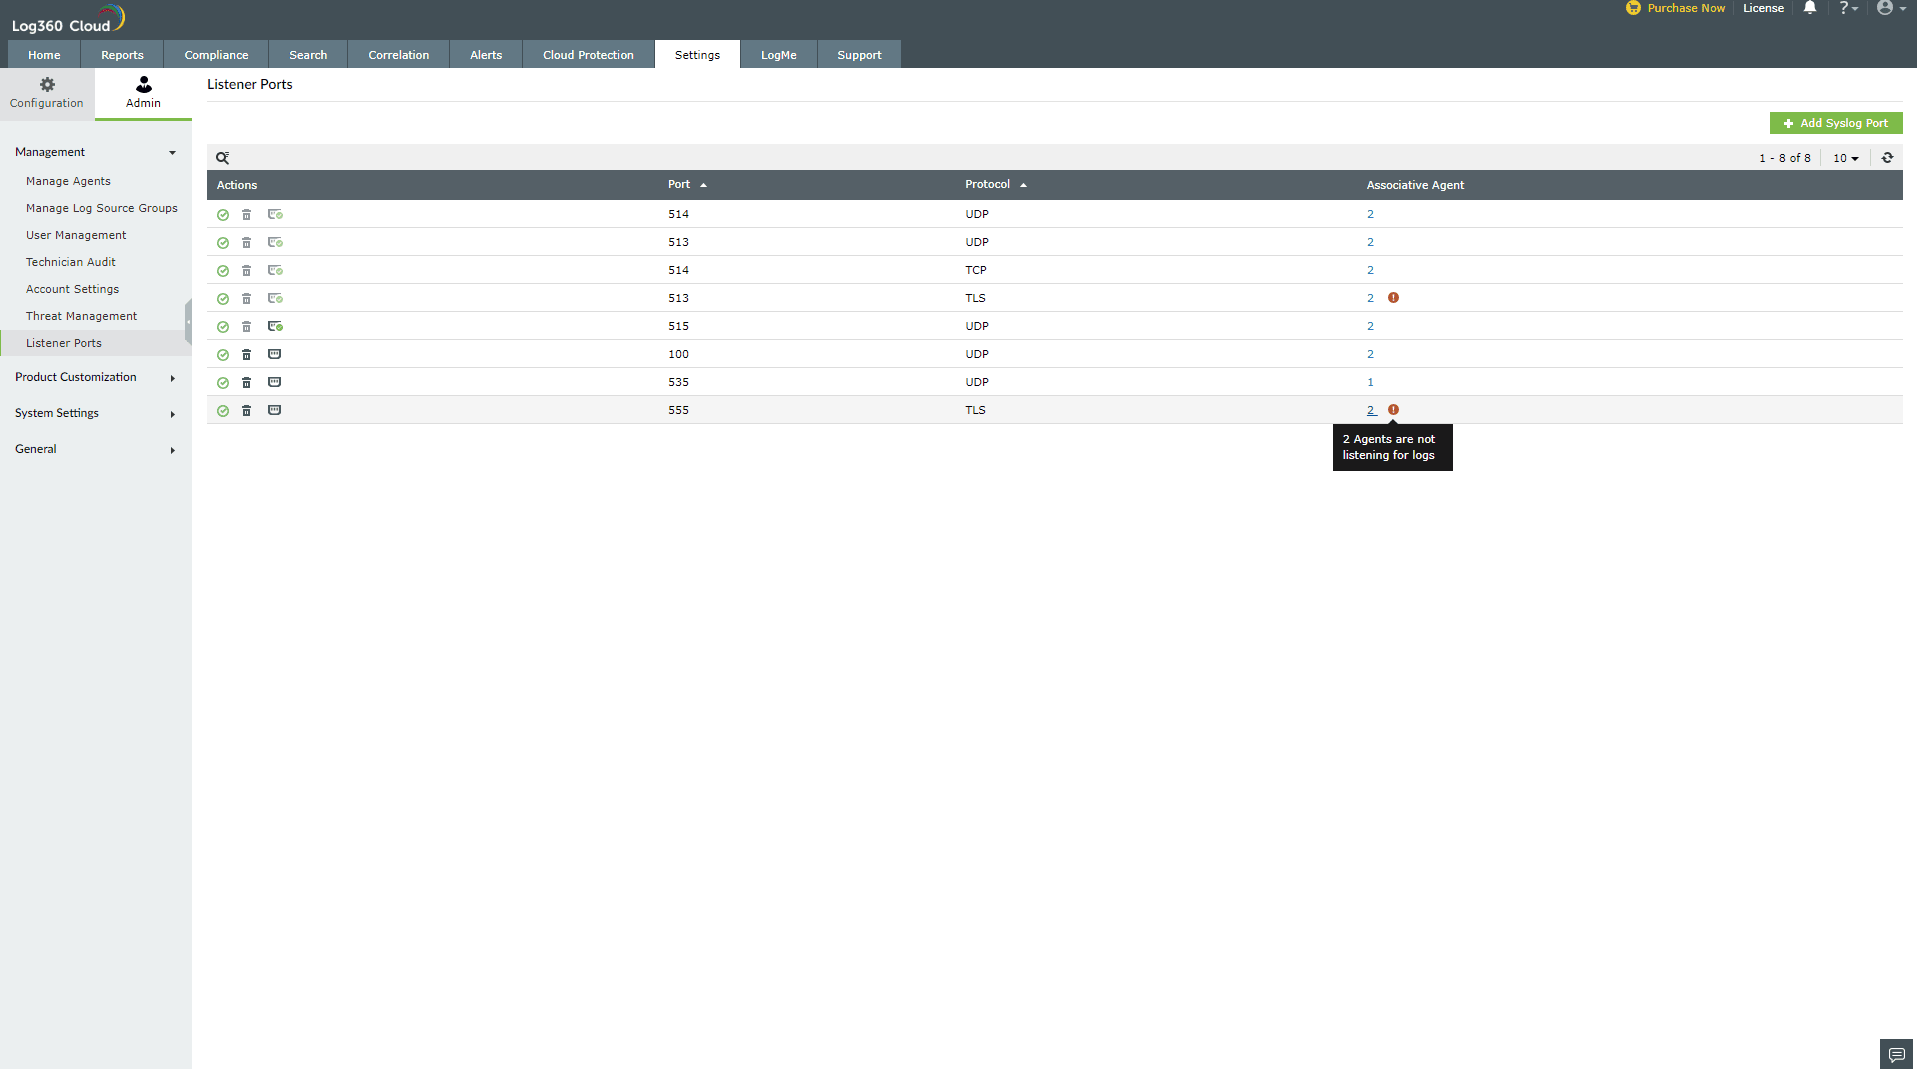Click the port status icon for 514 UDP
This screenshot has width=1917, height=1069.
(x=275, y=214)
